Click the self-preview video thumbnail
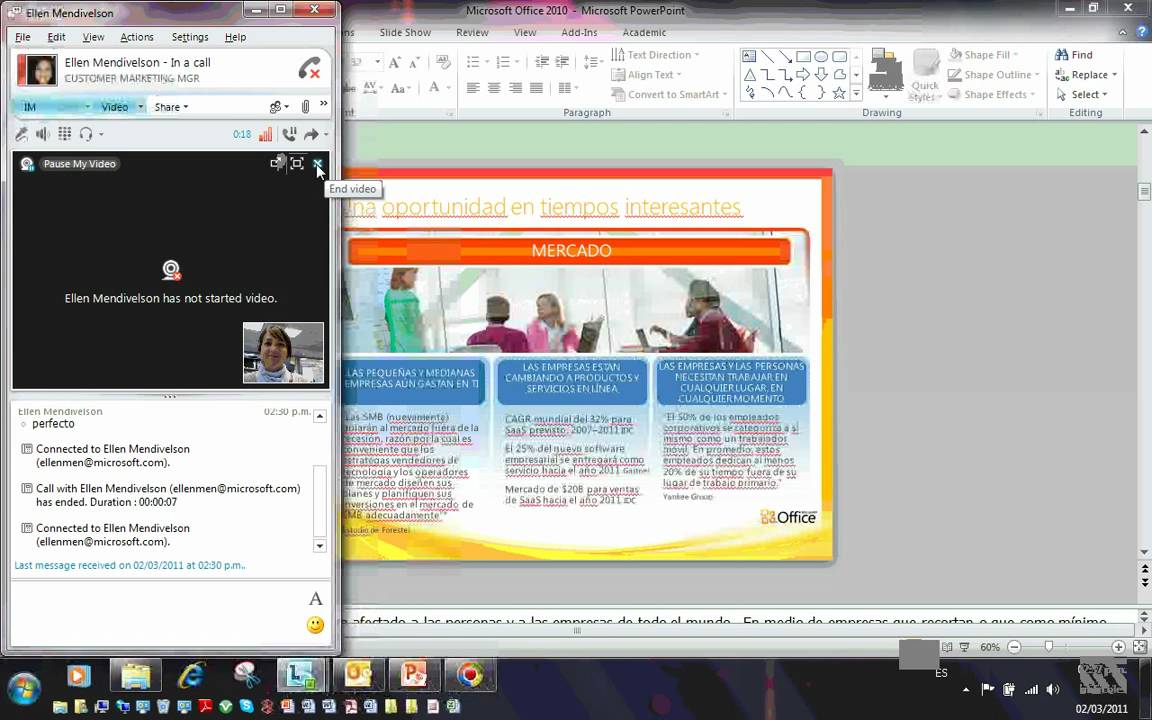 [x=284, y=353]
